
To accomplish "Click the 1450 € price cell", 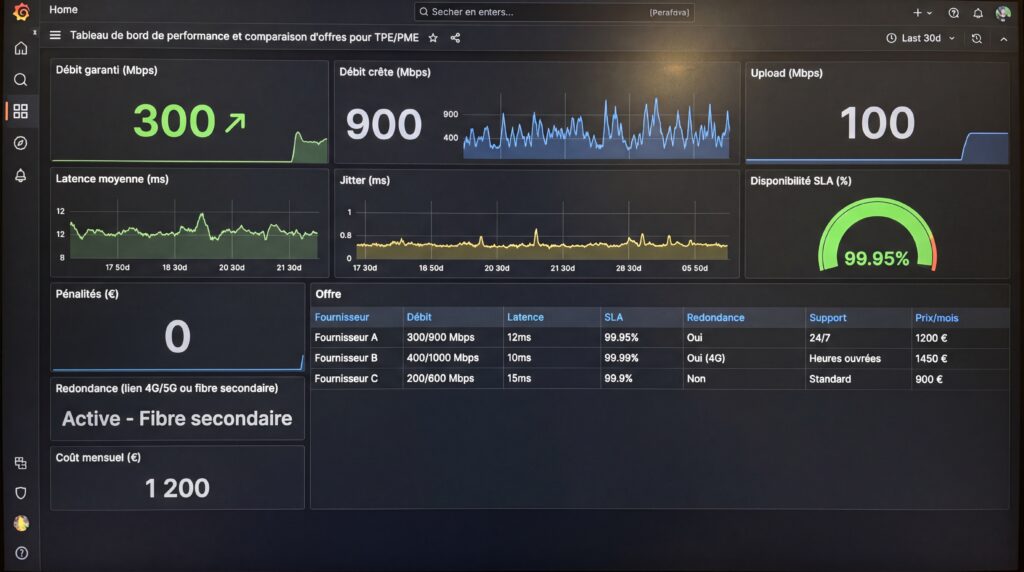I will pyautogui.click(x=931, y=358).
